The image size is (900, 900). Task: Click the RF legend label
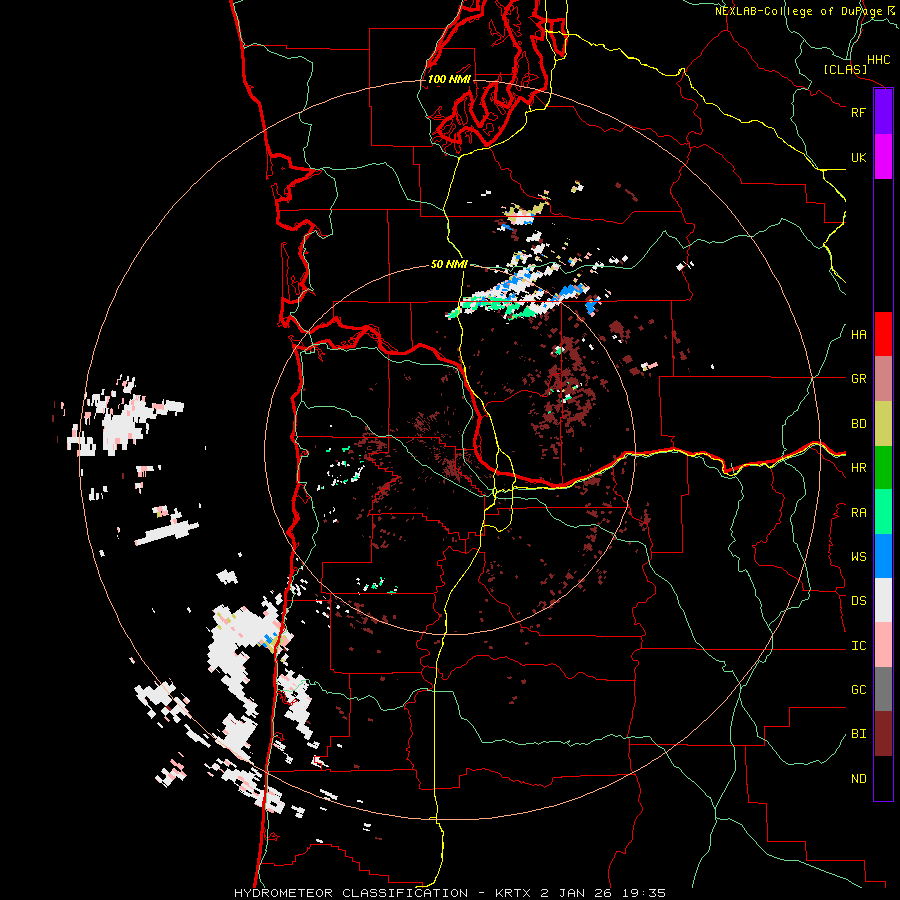[x=858, y=112]
